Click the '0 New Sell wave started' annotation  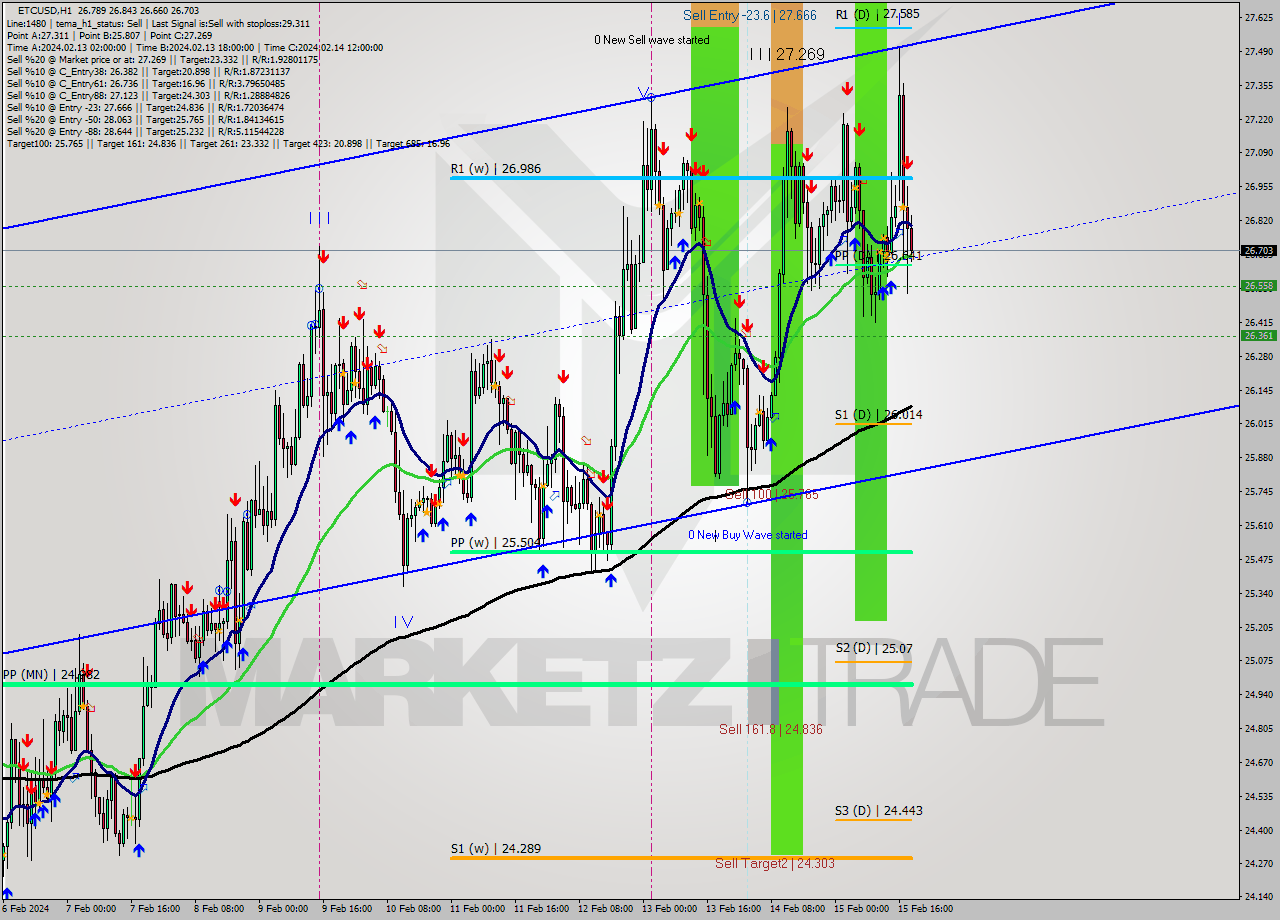coord(652,40)
